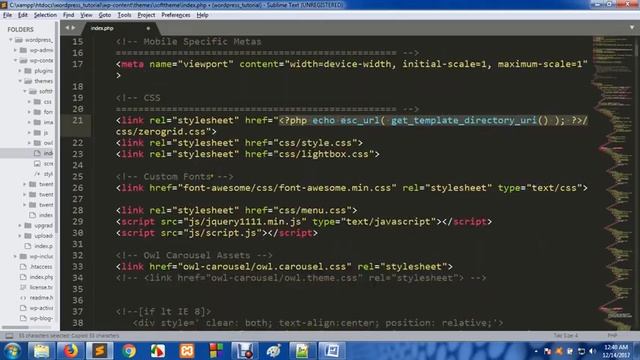
Task: Open the Project menu
Action: (x=146, y=15)
